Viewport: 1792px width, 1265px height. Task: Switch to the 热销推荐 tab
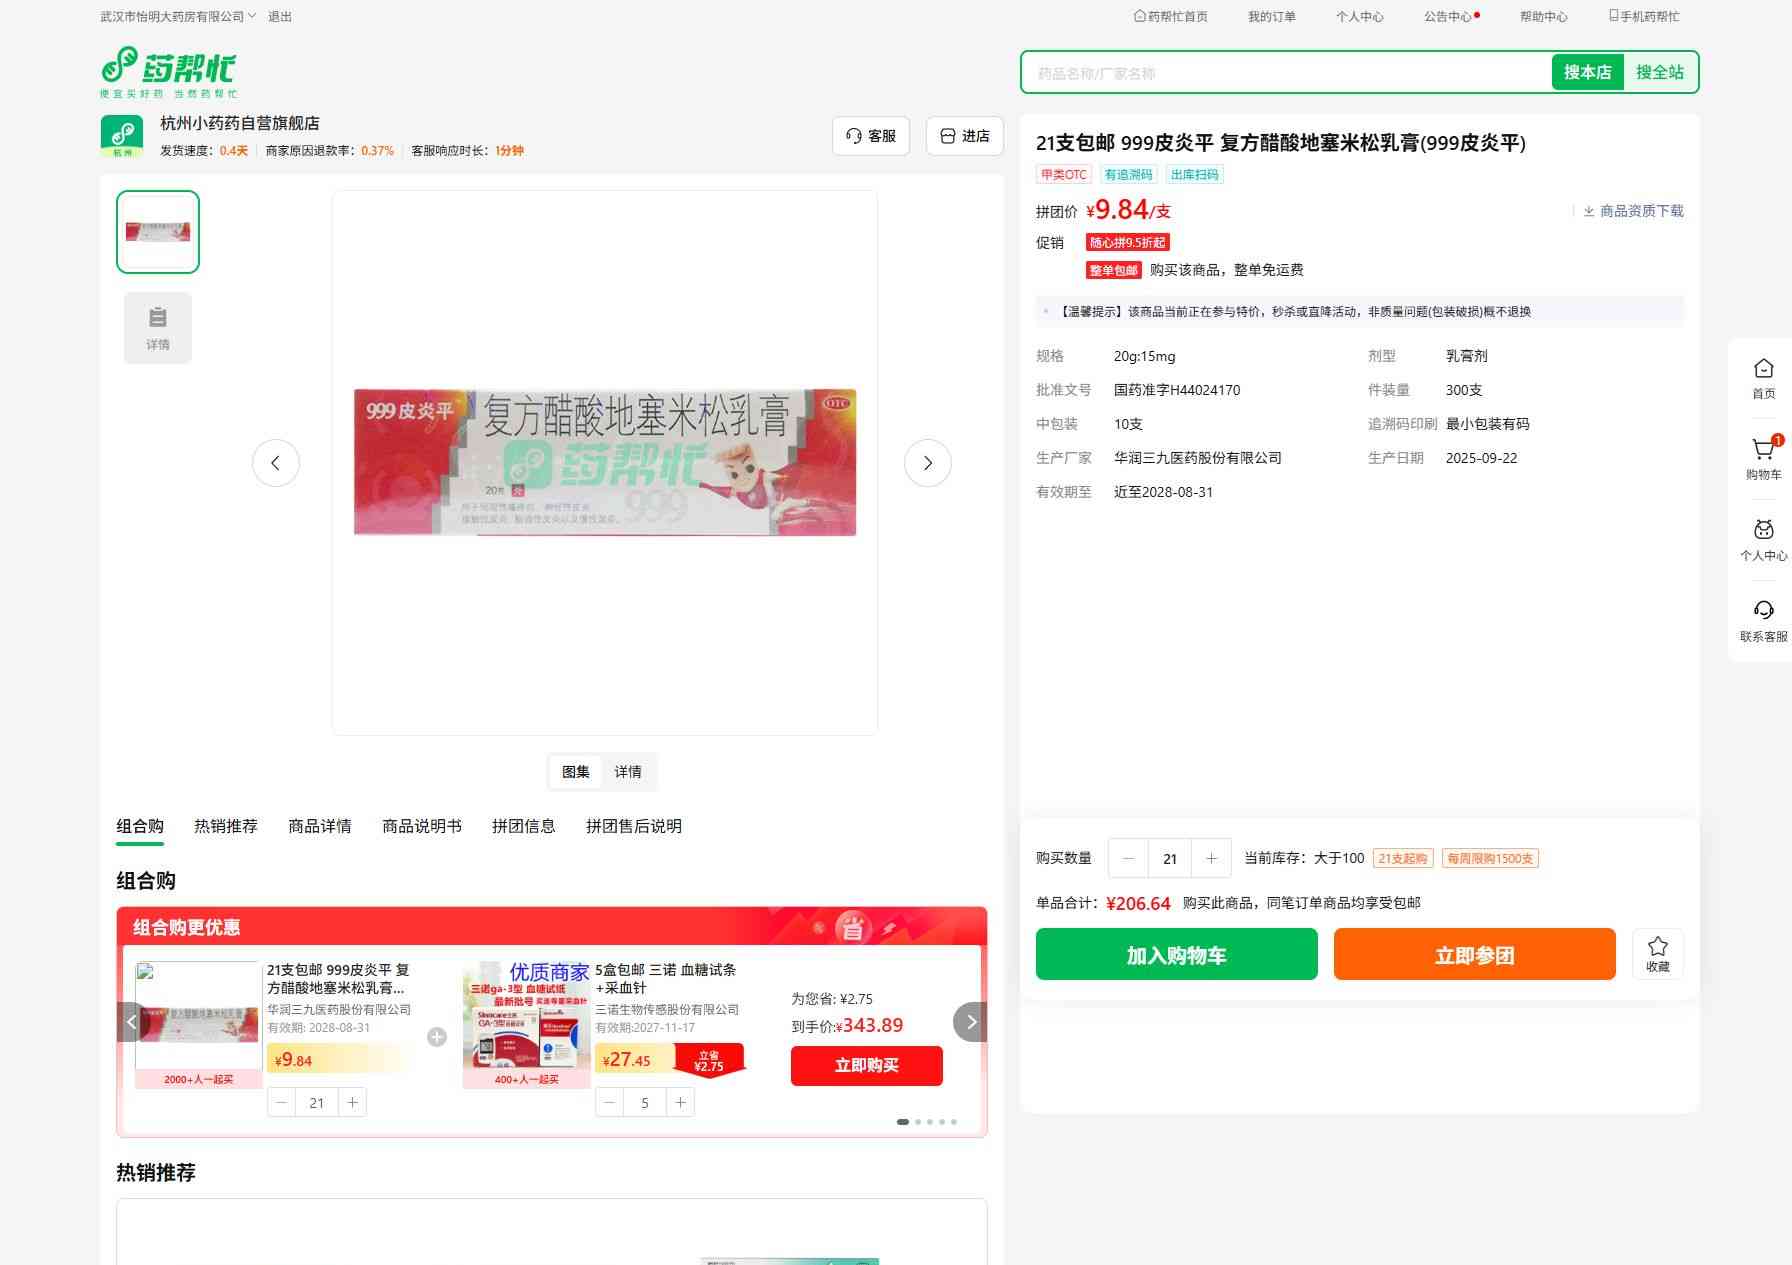point(225,826)
